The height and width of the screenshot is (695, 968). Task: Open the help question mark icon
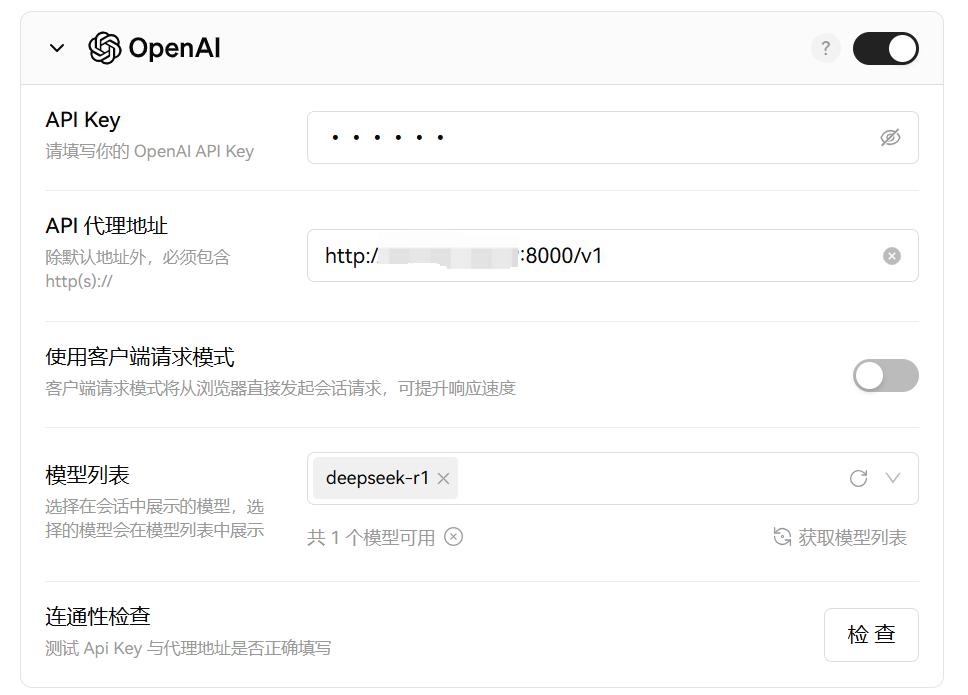coord(825,48)
